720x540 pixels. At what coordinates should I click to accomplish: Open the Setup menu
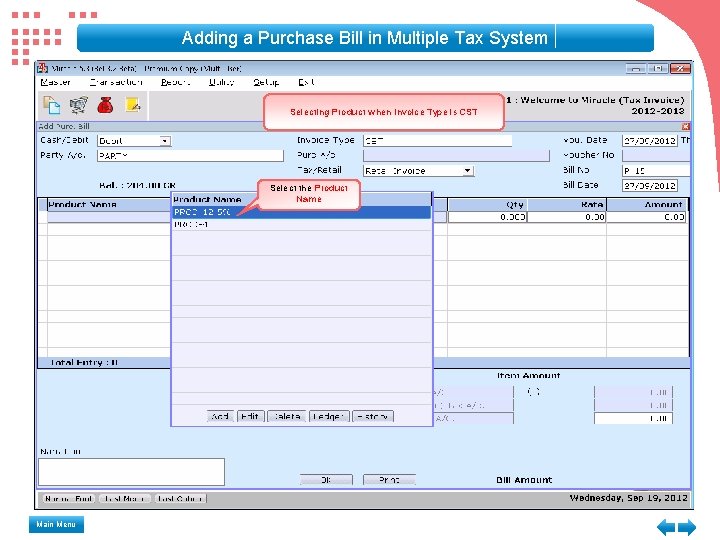[266, 82]
